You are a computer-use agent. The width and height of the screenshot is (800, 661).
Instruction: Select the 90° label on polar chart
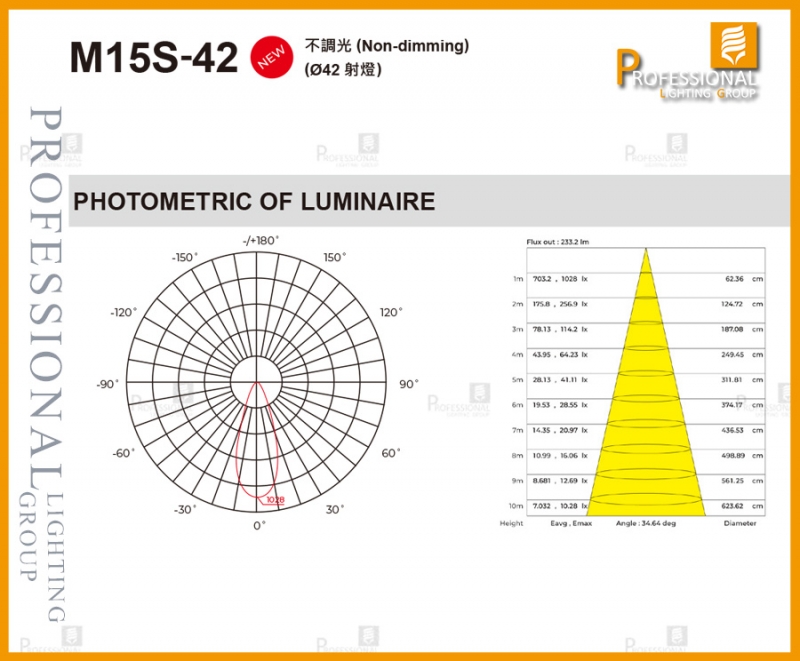[408, 384]
